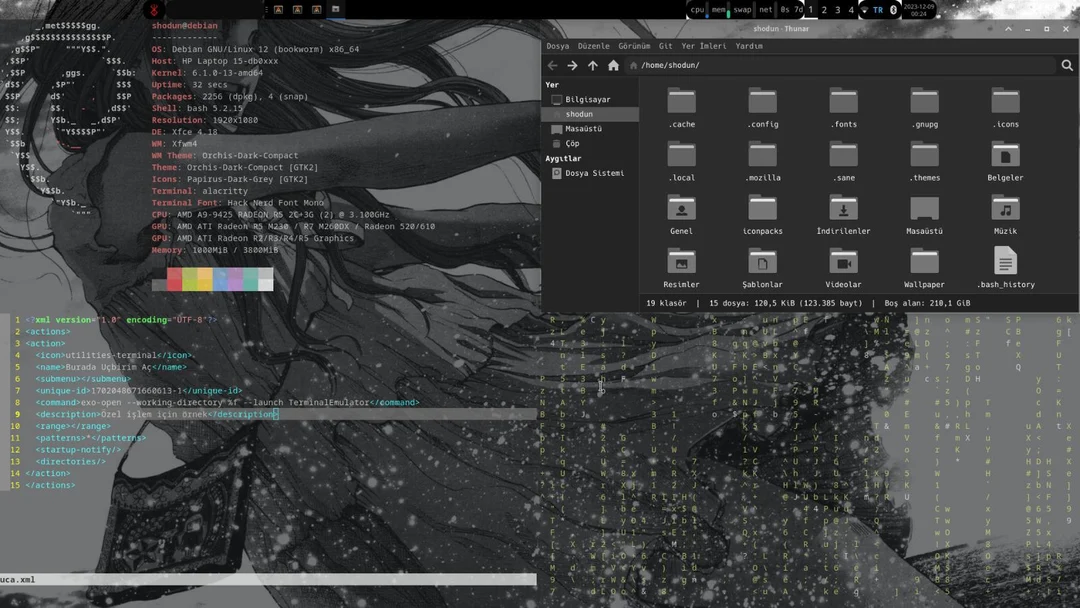Click the back navigation arrow in Thunar
This screenshot has width=1080, height=608.
pyautogui.click(x=552, y=65)
